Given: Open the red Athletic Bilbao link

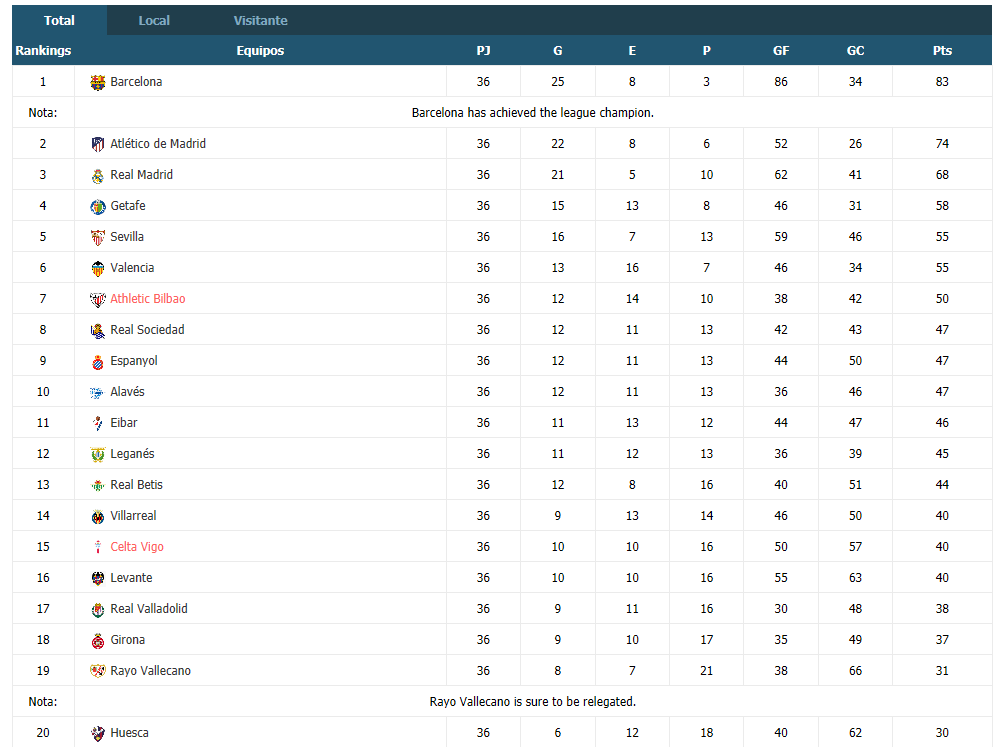Looking at the screenshot, I should point(147,299).
